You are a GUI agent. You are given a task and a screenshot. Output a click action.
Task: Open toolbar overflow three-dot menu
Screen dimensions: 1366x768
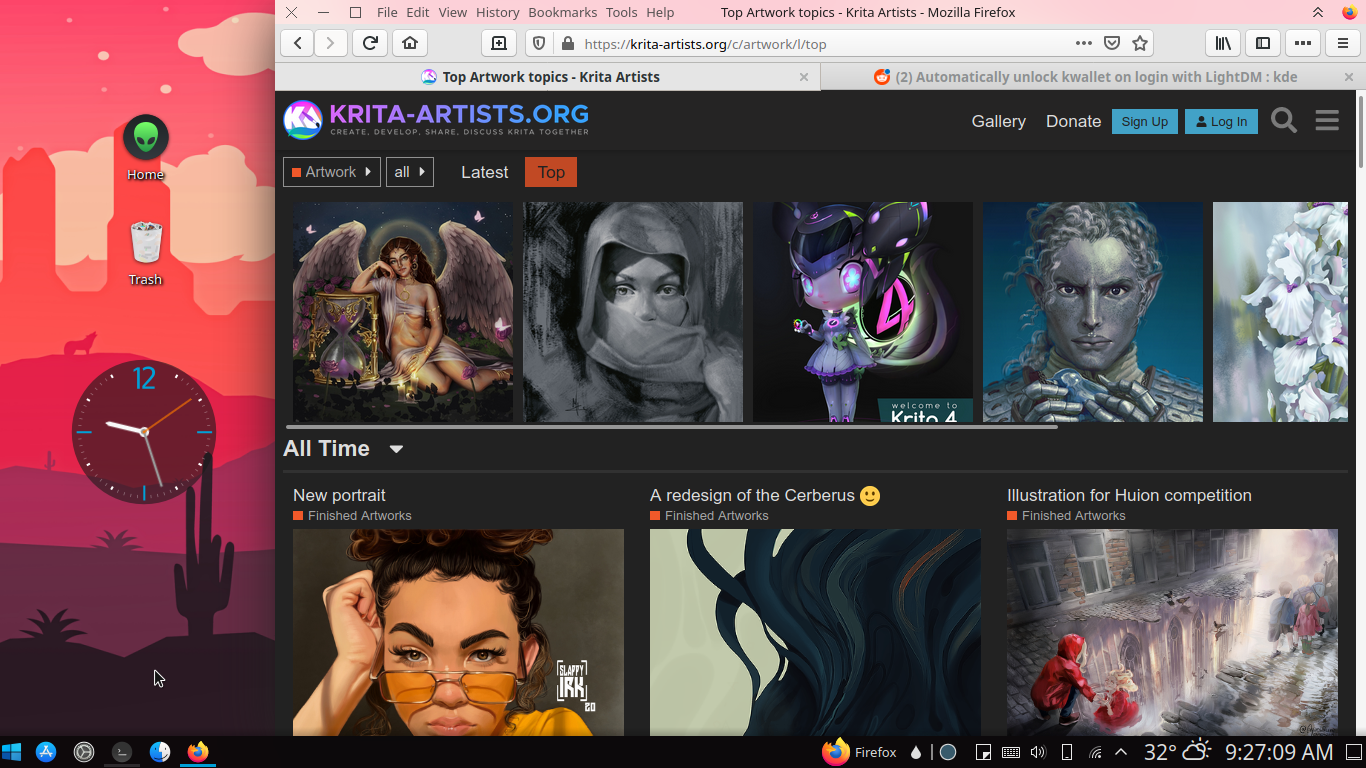click(1303, 43)
